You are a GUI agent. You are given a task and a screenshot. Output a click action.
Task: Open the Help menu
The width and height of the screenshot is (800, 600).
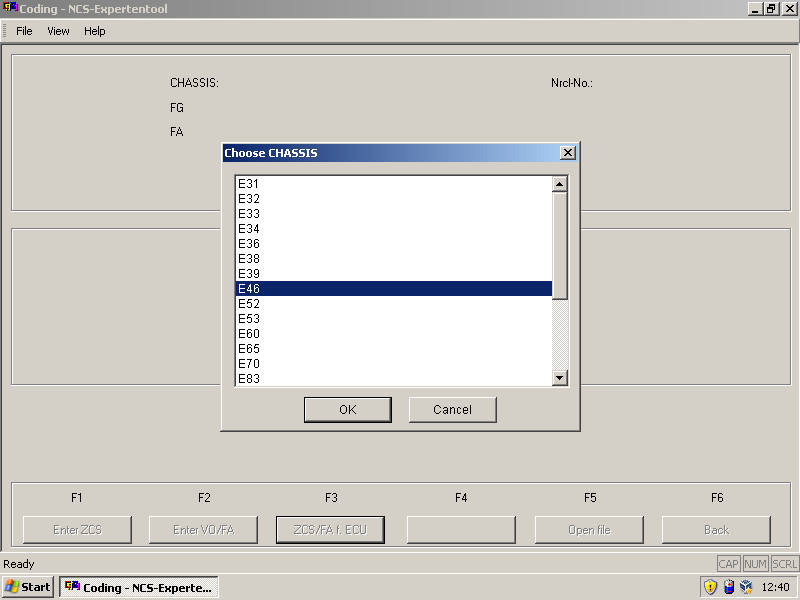(94, 31)
